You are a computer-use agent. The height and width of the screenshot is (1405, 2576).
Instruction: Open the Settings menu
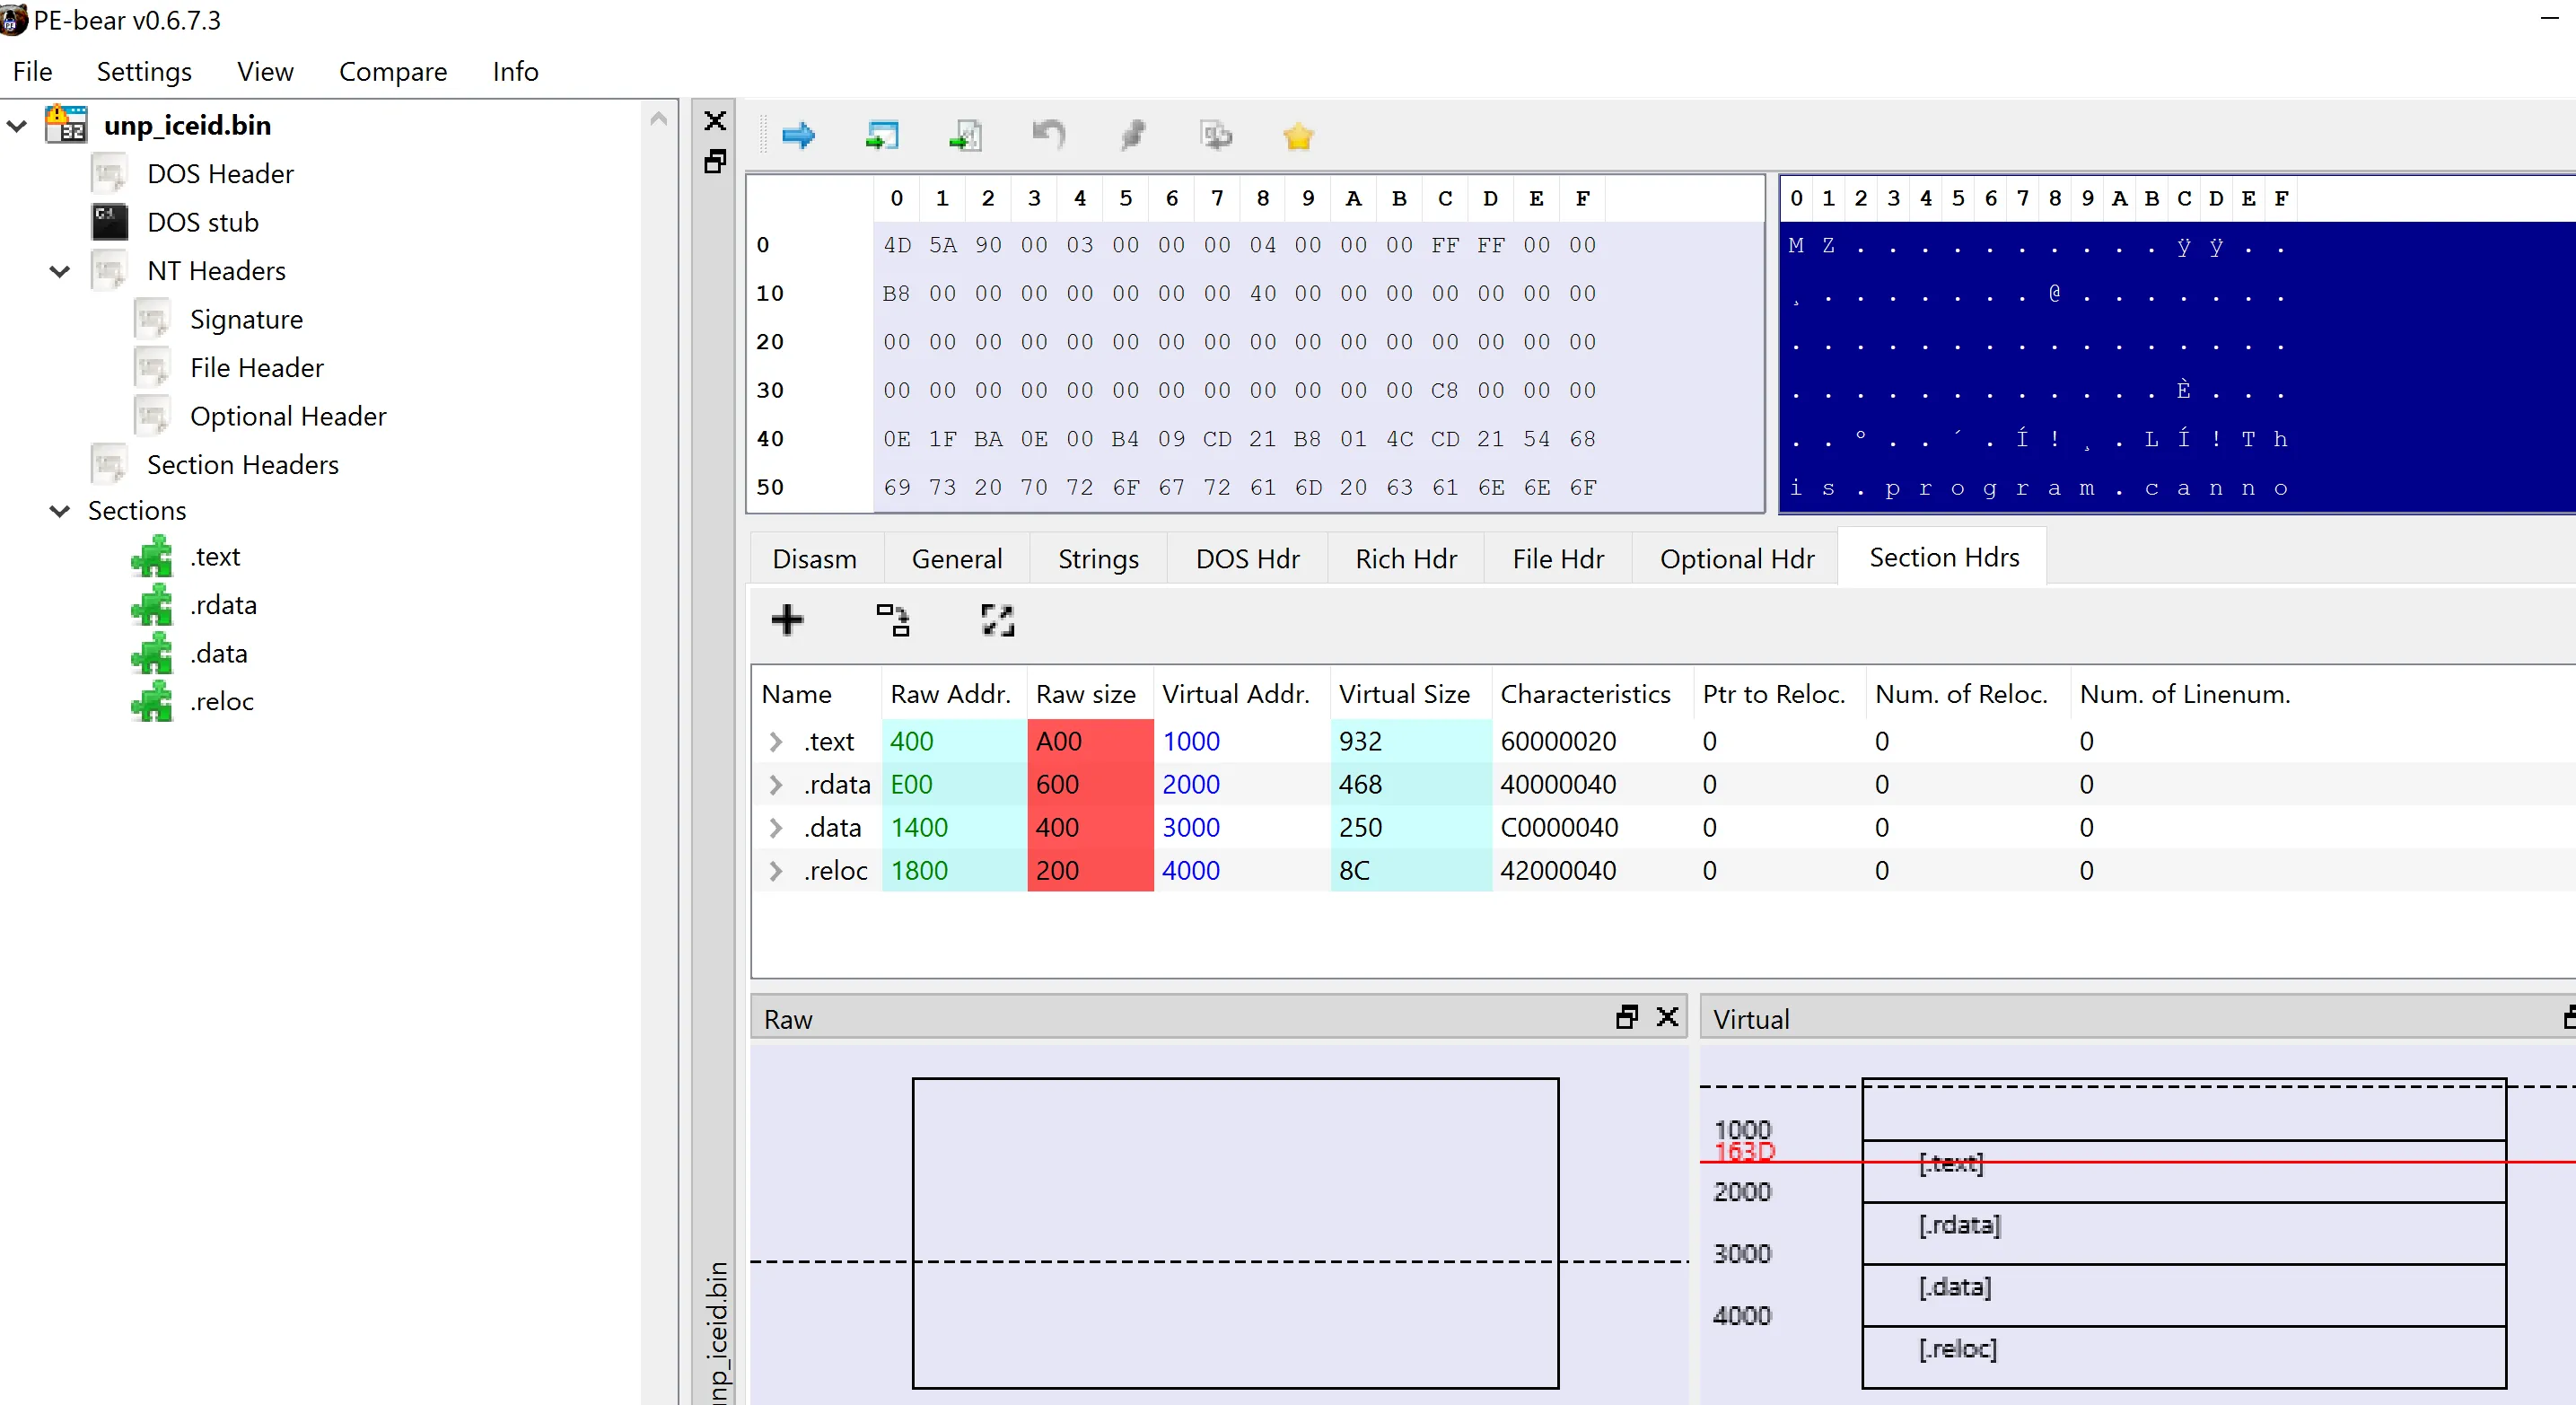pyautogui.click(x=144, y=71)
